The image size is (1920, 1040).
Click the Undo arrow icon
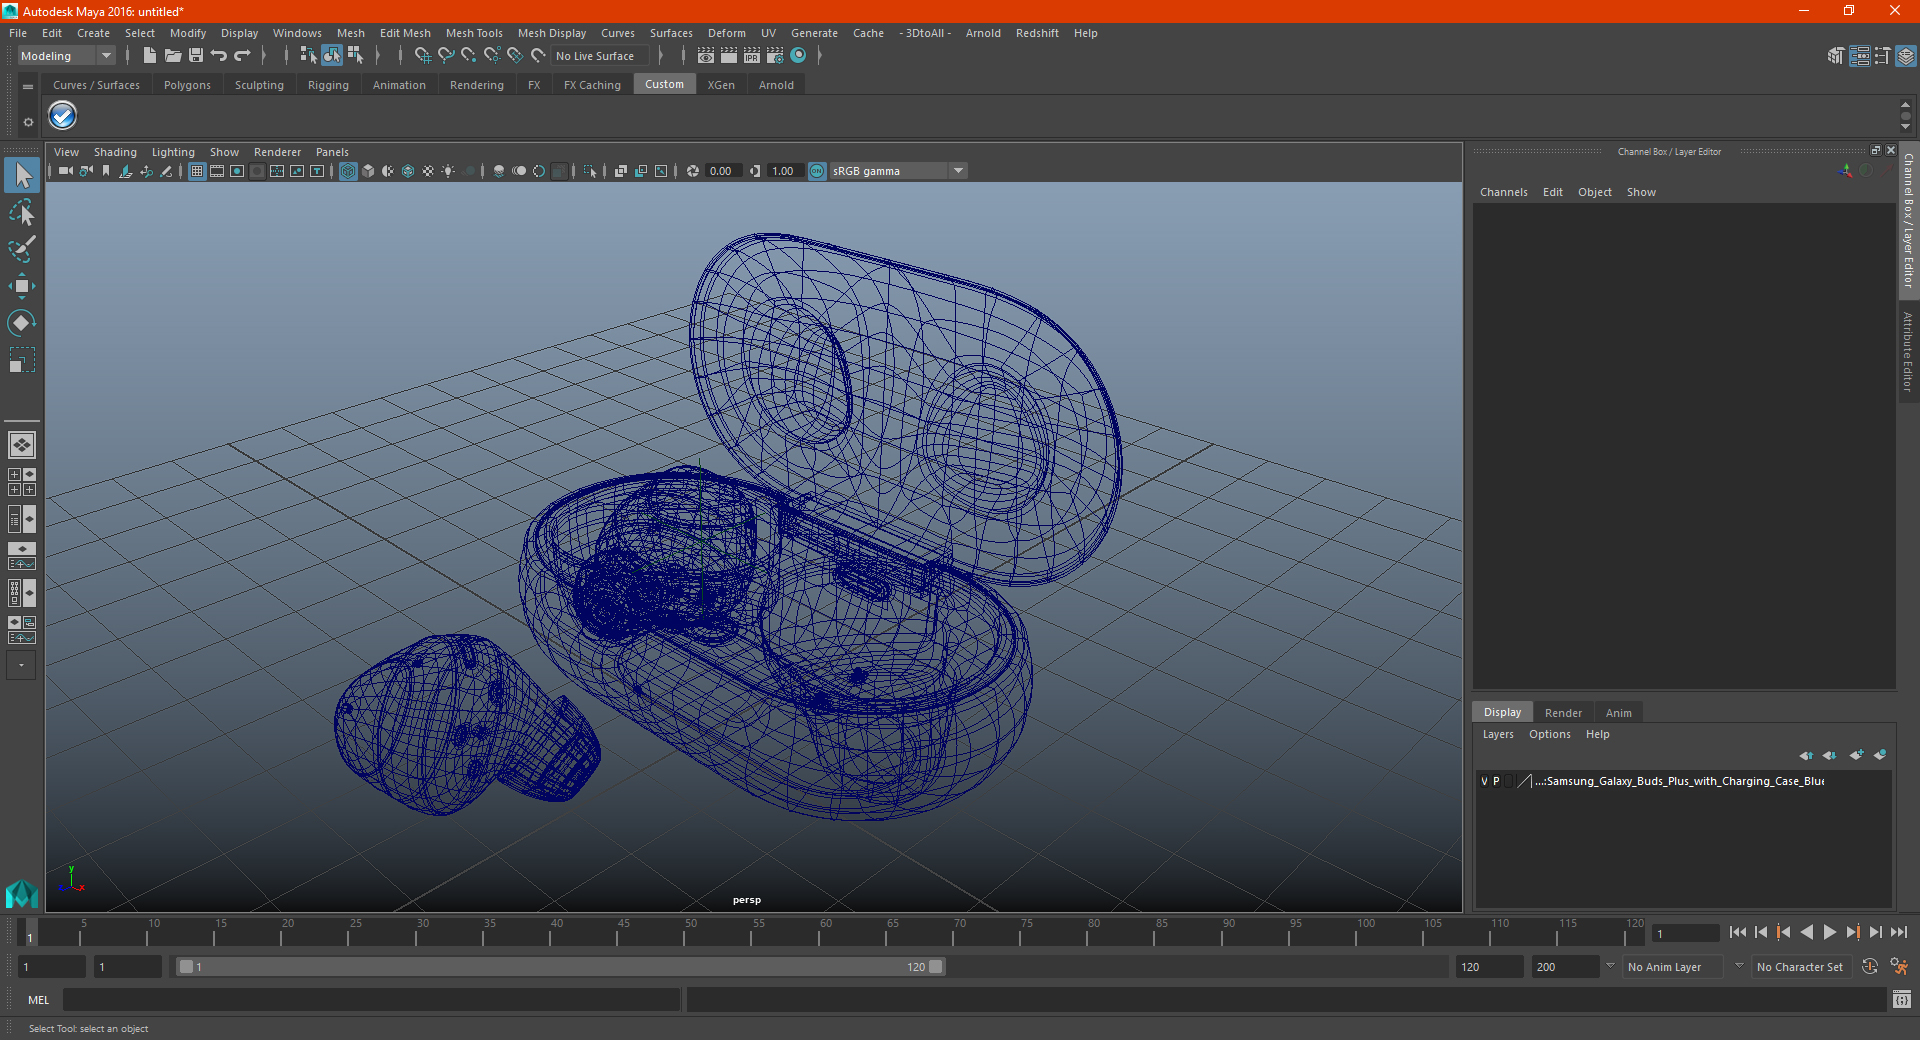click(x=219, y=56)
